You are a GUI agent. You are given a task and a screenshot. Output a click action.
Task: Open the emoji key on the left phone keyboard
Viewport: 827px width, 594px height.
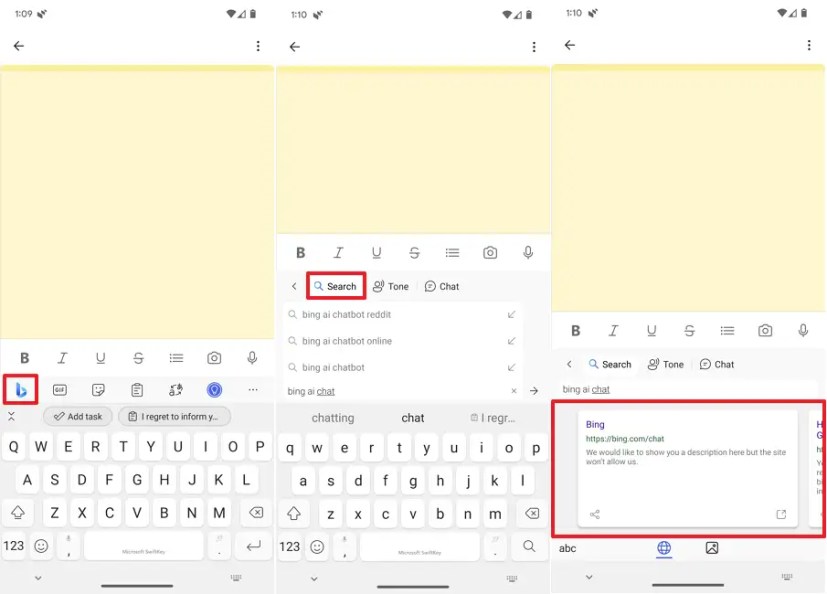pyautogui.click(x=41, y=545)
